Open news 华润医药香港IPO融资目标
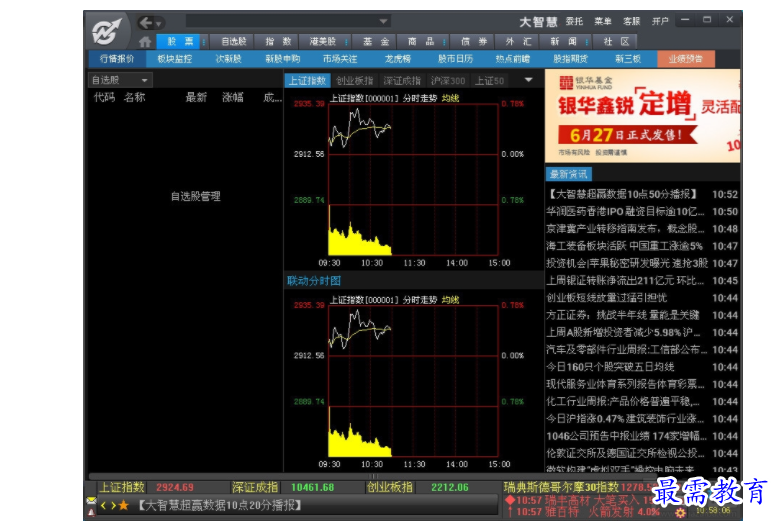Image resolution: width=776 pixels, height=523 pixels. tap(643, 212)
